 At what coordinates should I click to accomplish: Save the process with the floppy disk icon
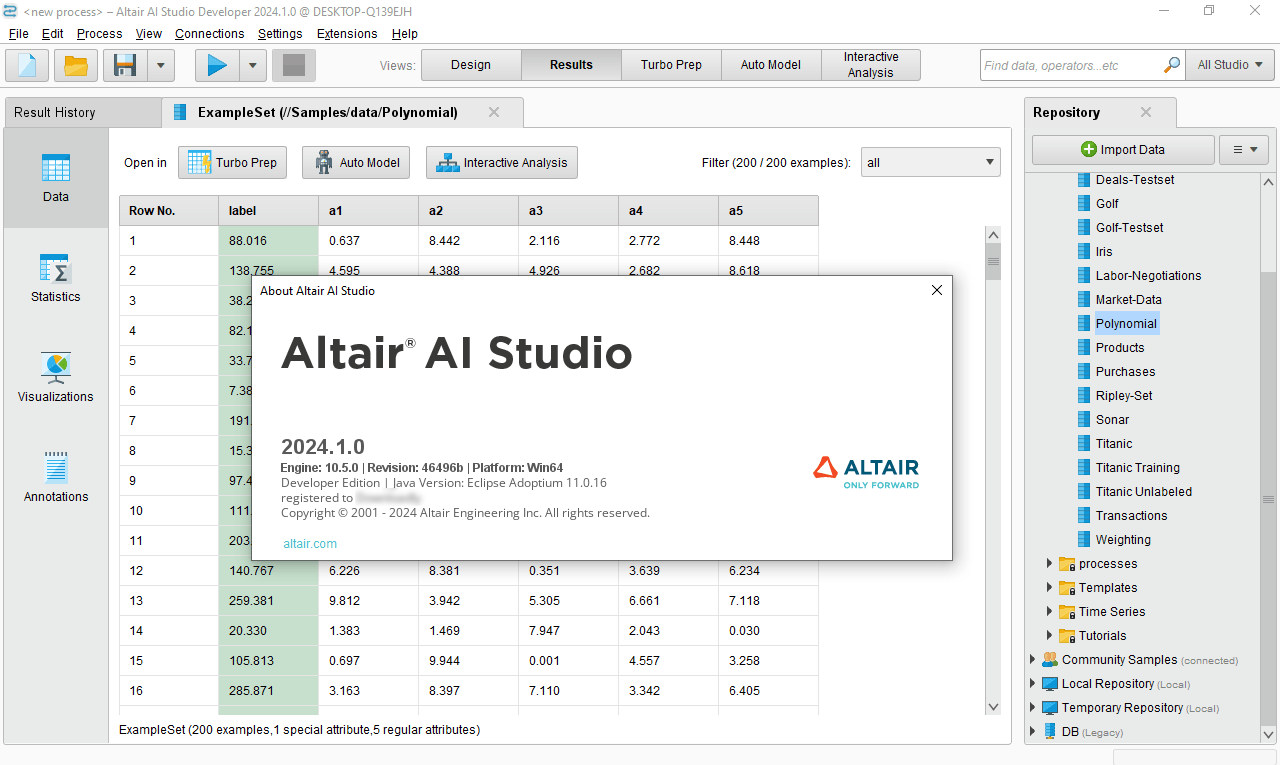pos(125,65)
